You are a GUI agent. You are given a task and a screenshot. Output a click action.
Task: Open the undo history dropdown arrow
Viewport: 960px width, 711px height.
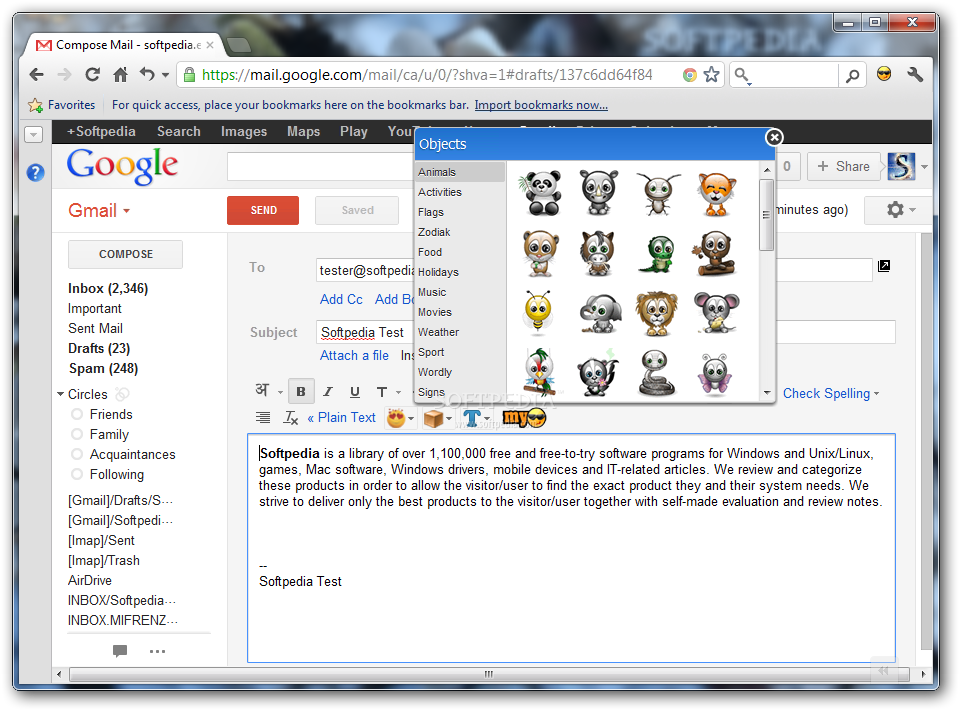coord(165,75)
